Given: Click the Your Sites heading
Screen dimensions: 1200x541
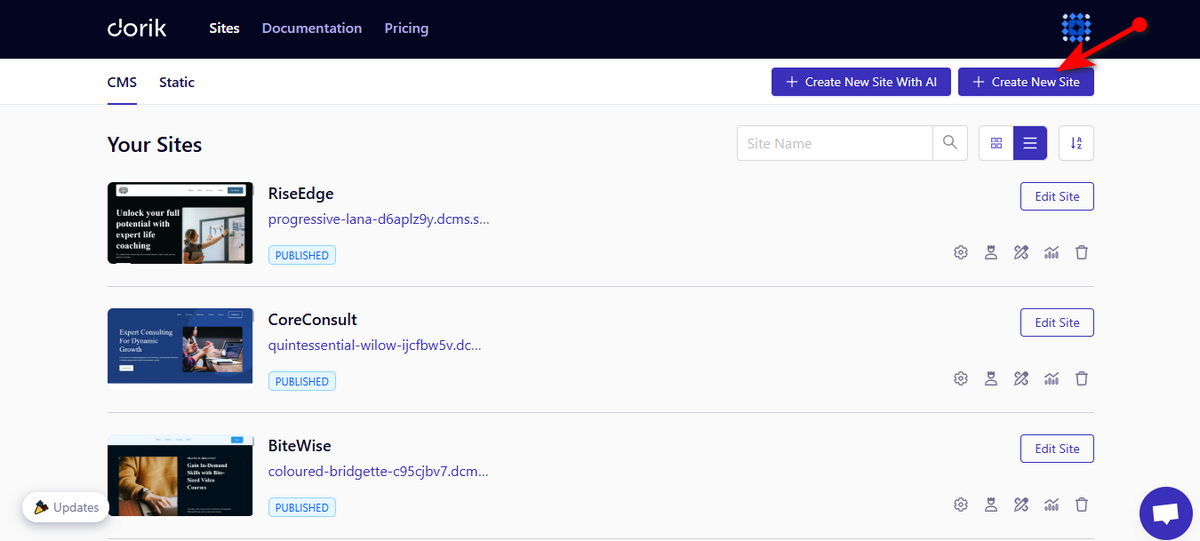Looking at the screenshot, I should tap(155, 144).
